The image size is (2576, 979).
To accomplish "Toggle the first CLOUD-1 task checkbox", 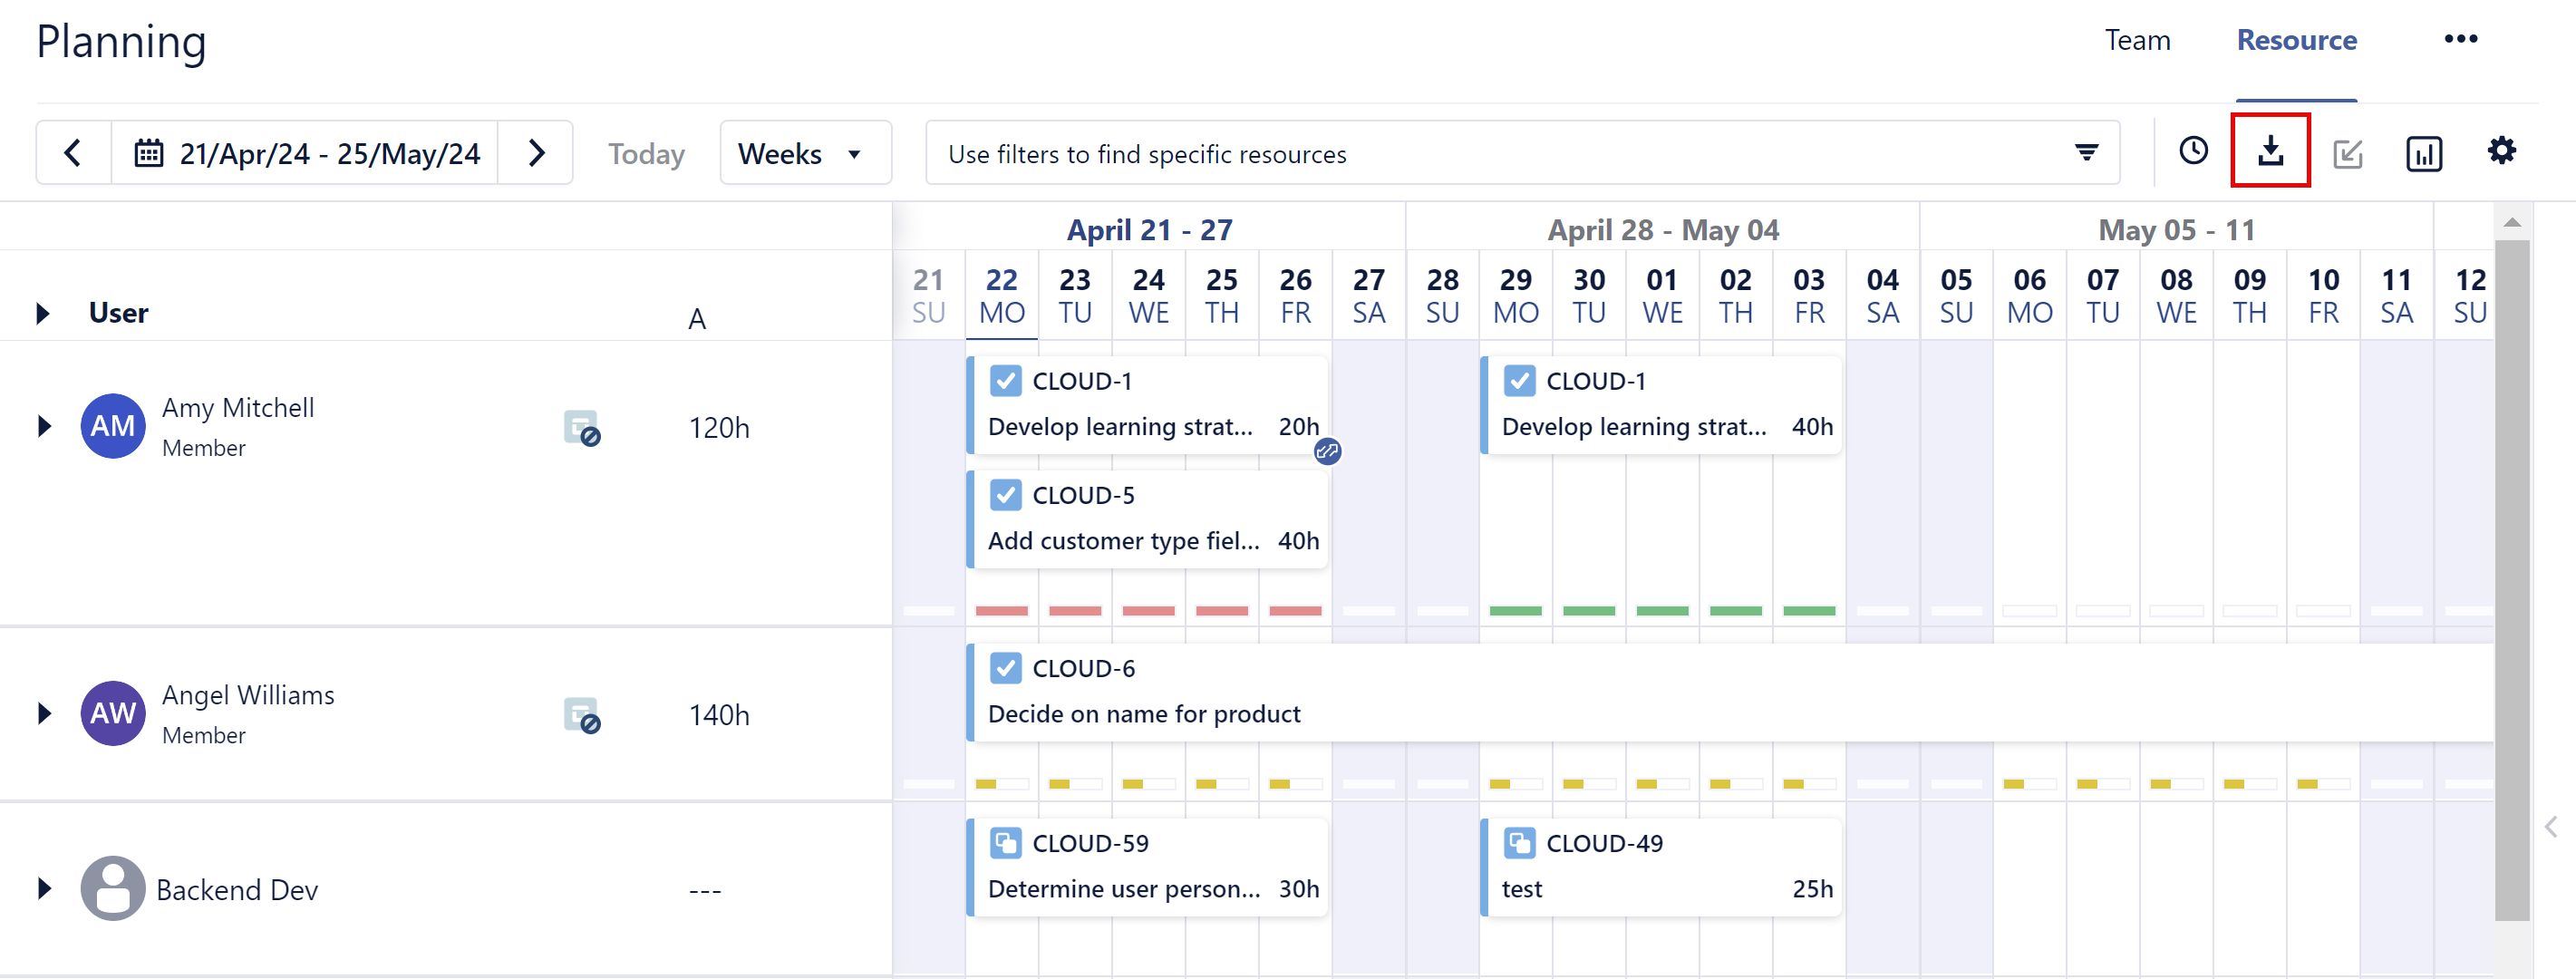I will [1005, 381].
